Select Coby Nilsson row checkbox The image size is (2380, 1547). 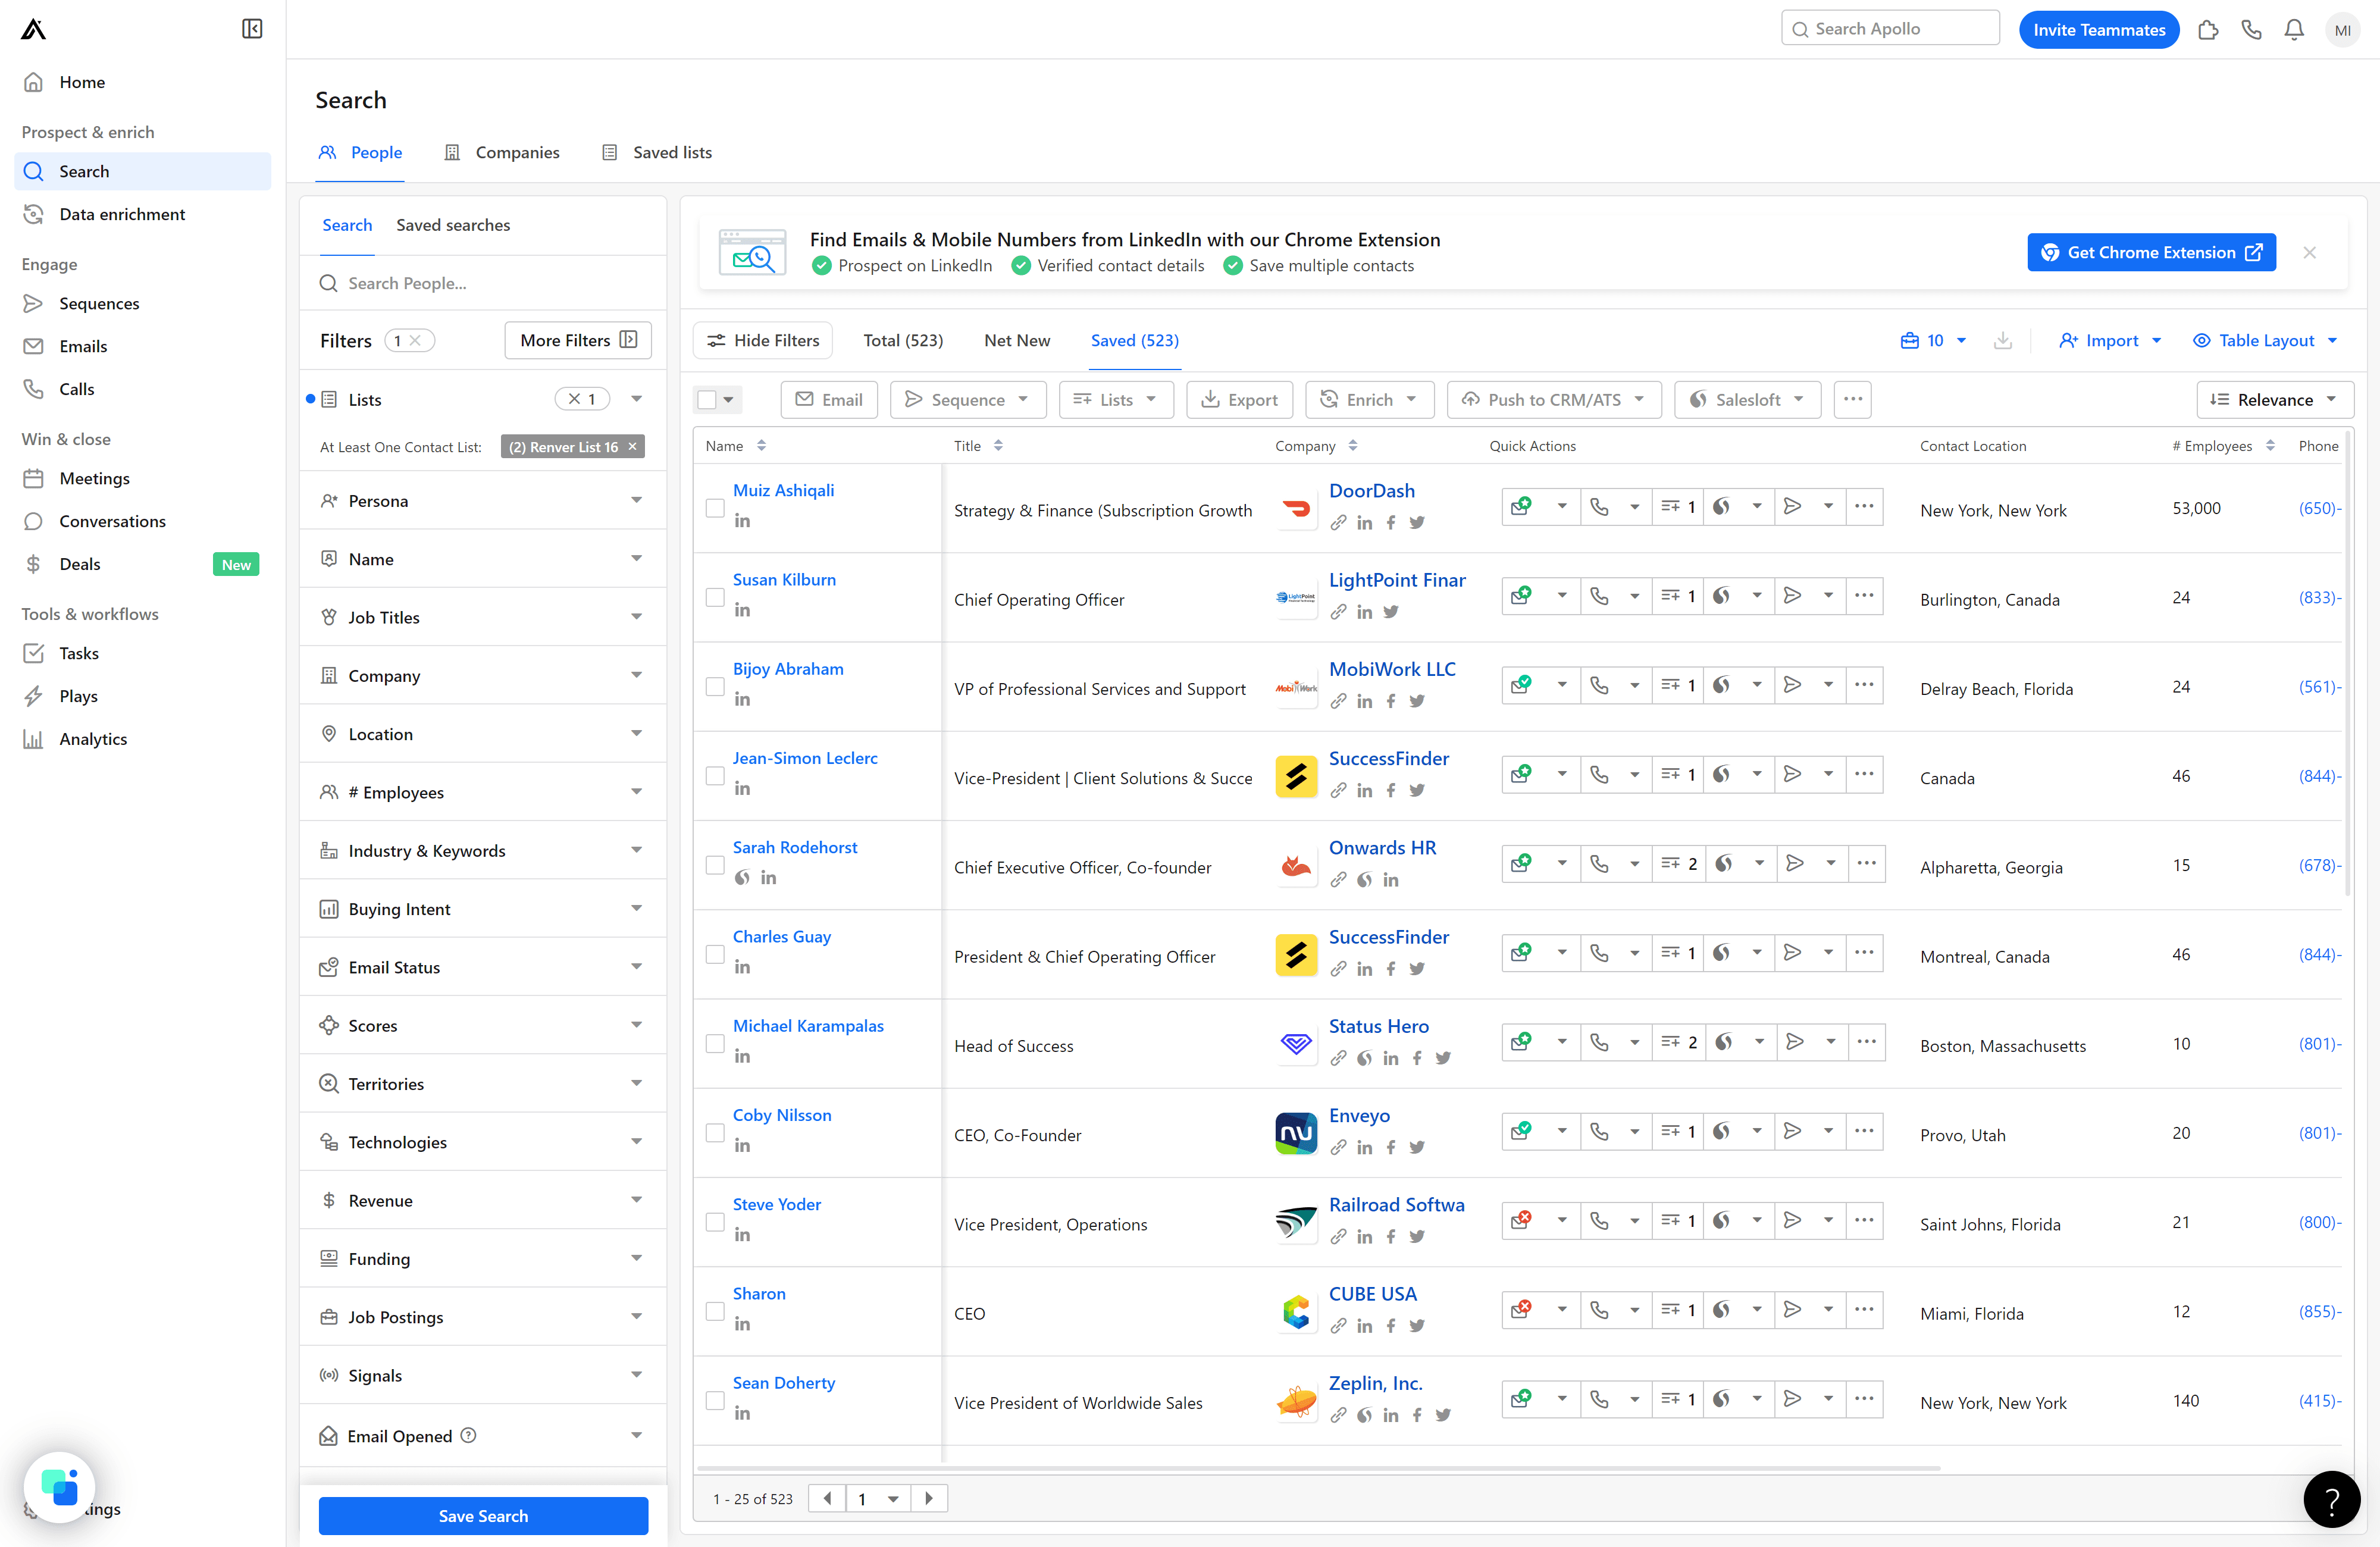click(715, 1133)
